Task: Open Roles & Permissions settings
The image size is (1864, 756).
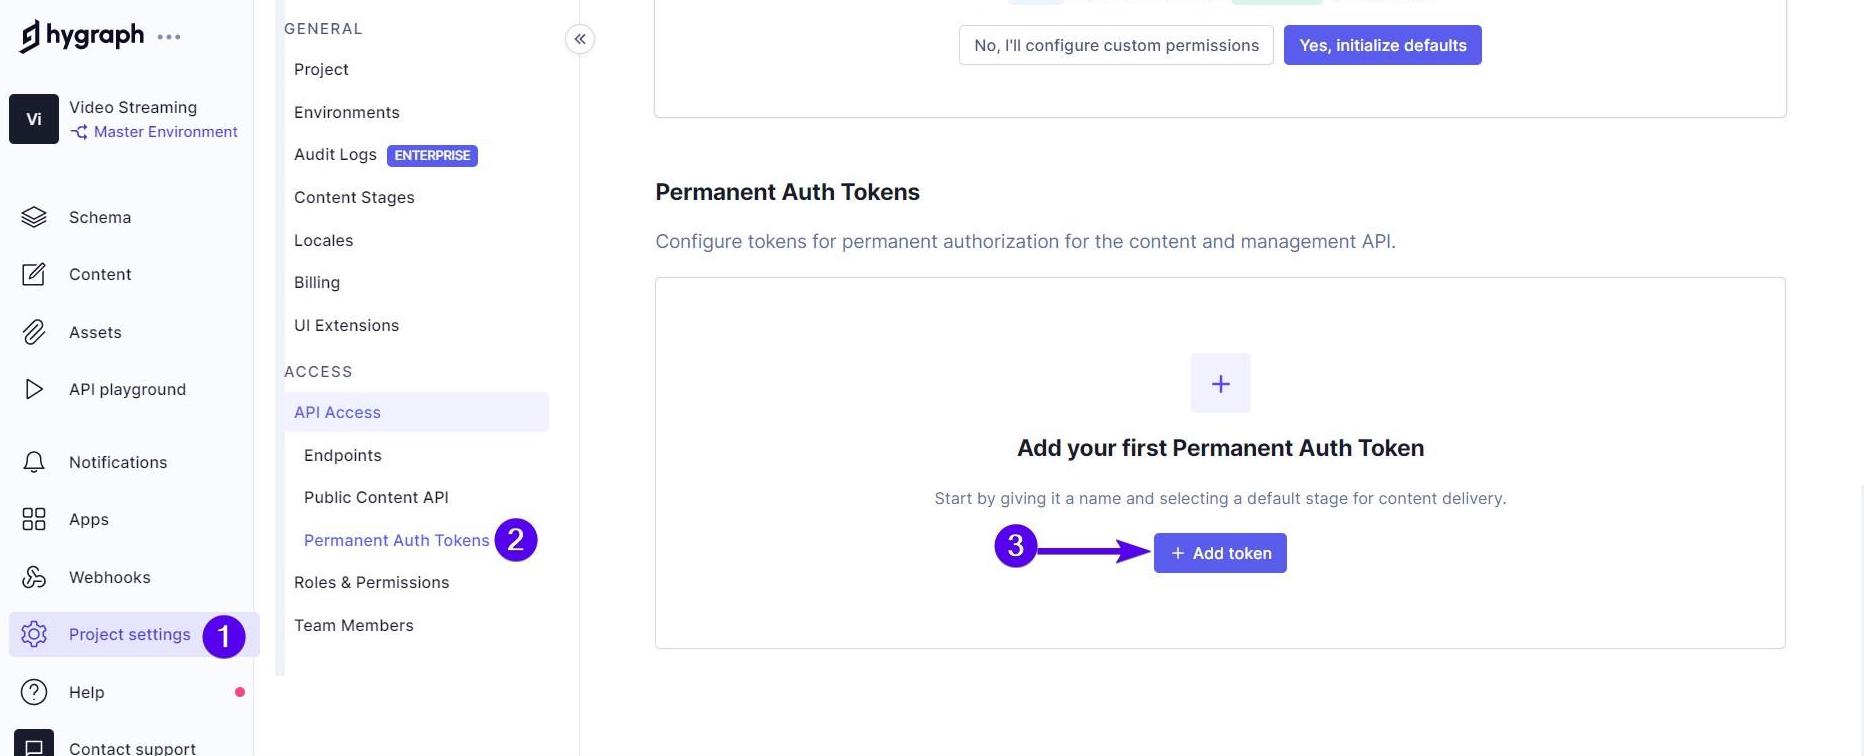Action: point(371,582)
